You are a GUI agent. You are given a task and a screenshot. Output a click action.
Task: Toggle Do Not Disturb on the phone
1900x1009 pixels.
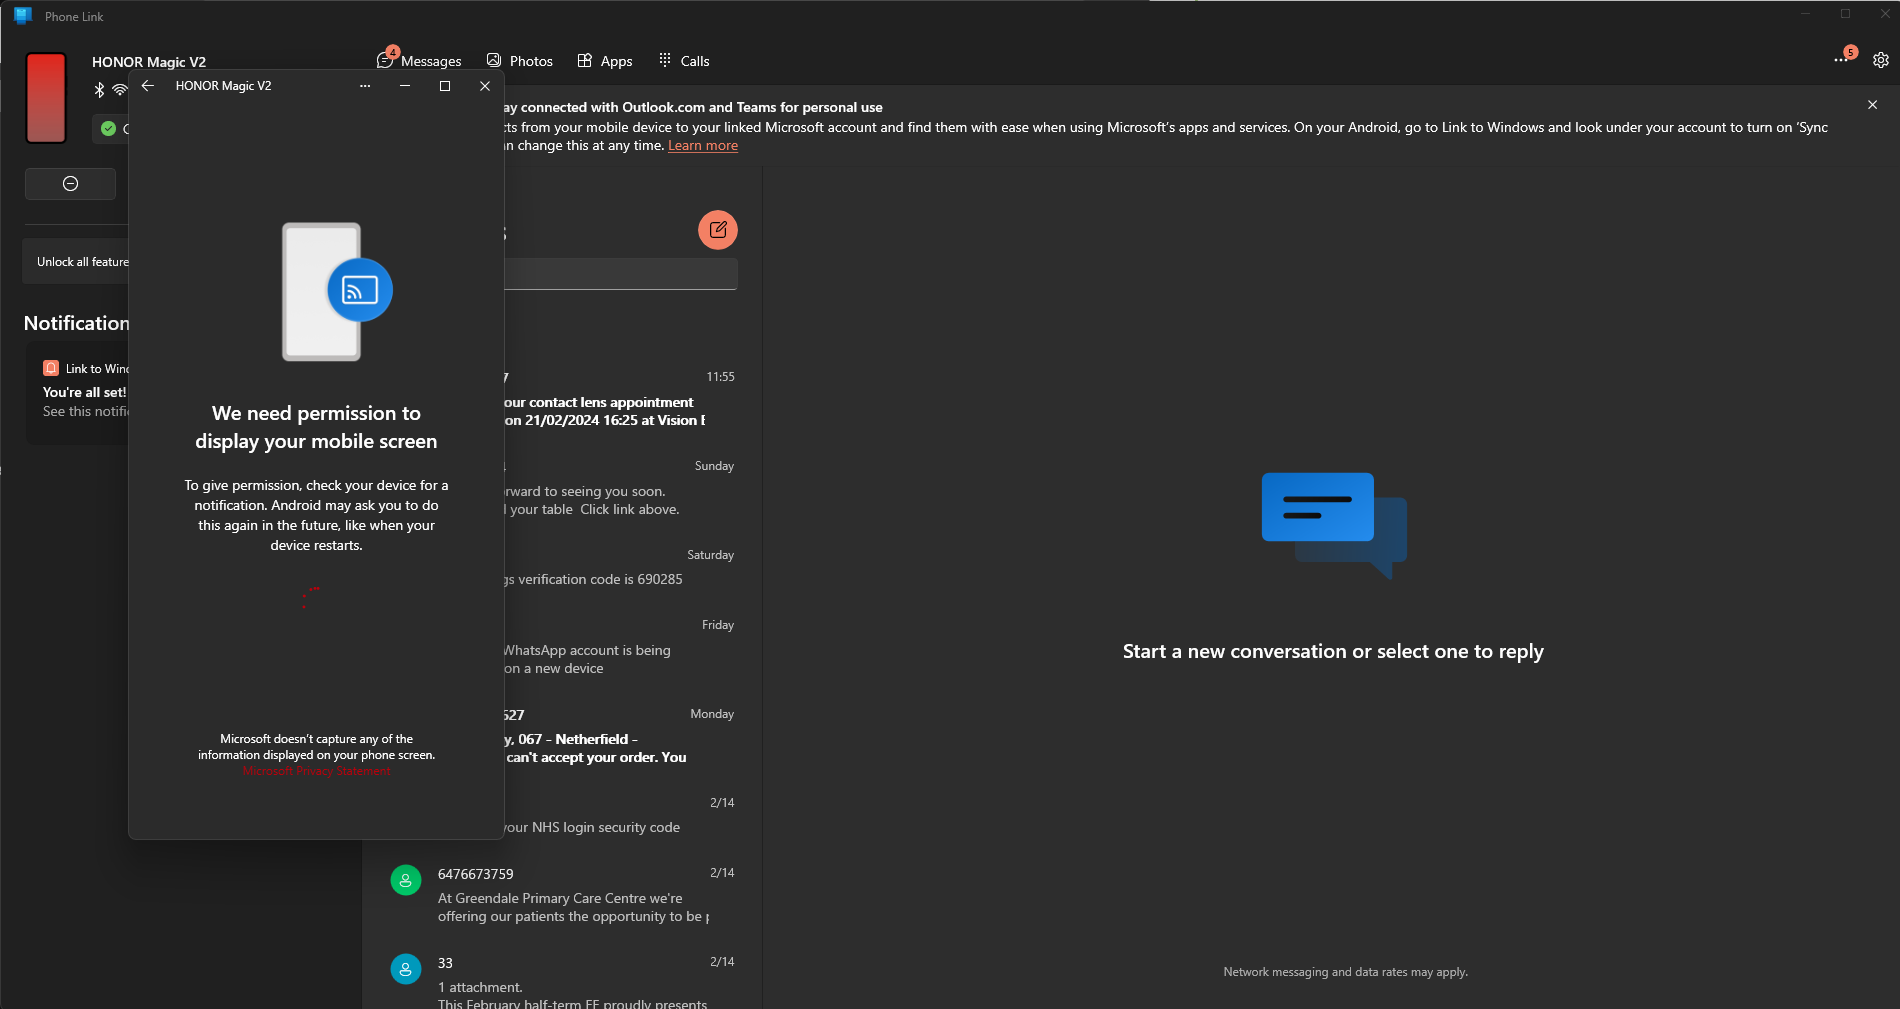point(70,184)
